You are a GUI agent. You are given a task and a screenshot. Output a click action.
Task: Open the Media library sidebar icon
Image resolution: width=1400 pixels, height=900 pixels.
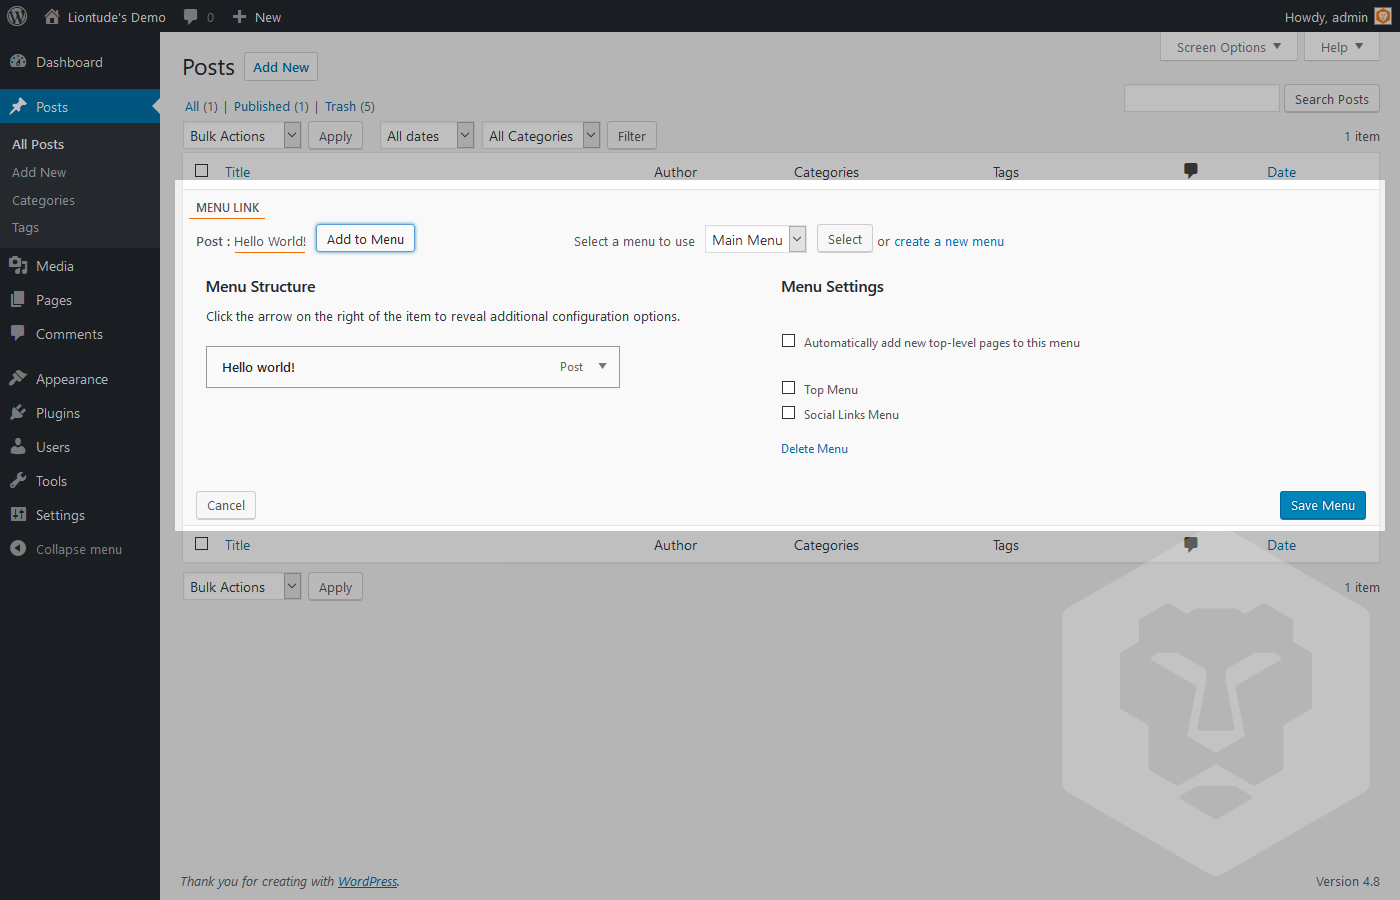click(18, 266)
